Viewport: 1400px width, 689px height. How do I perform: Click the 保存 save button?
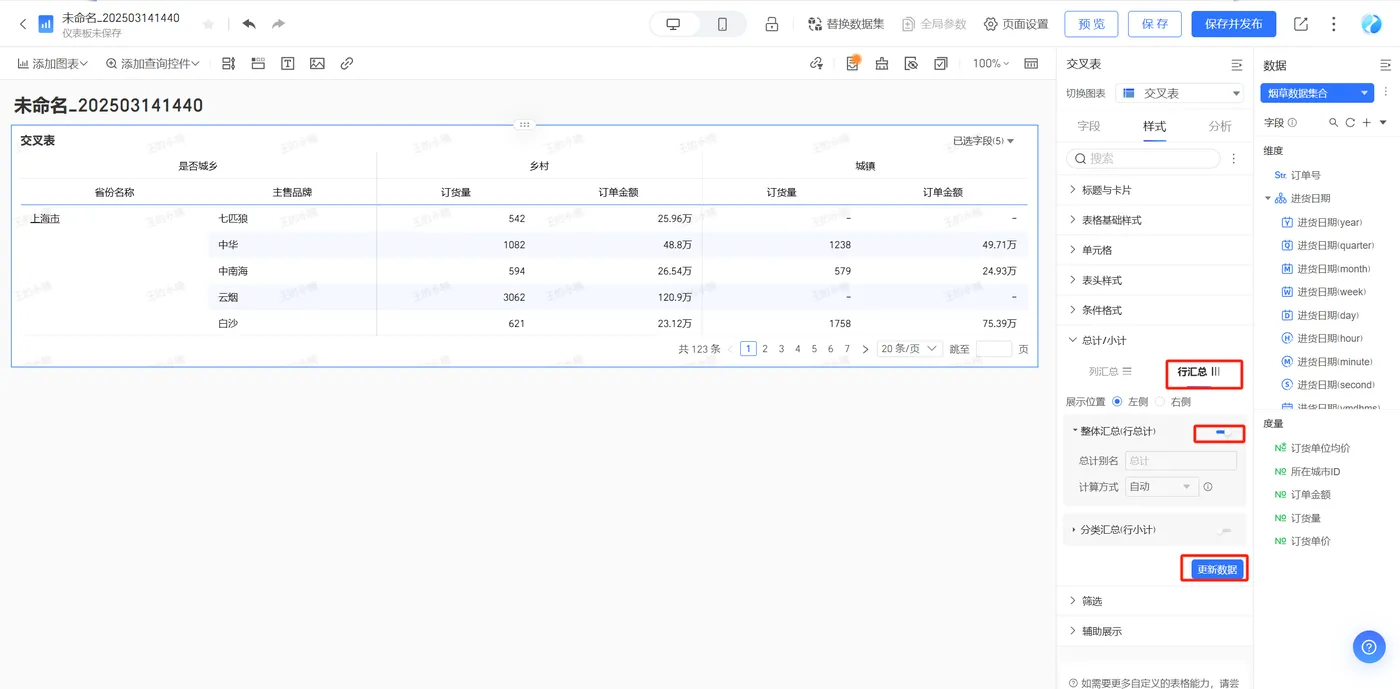pos(1155,24)
